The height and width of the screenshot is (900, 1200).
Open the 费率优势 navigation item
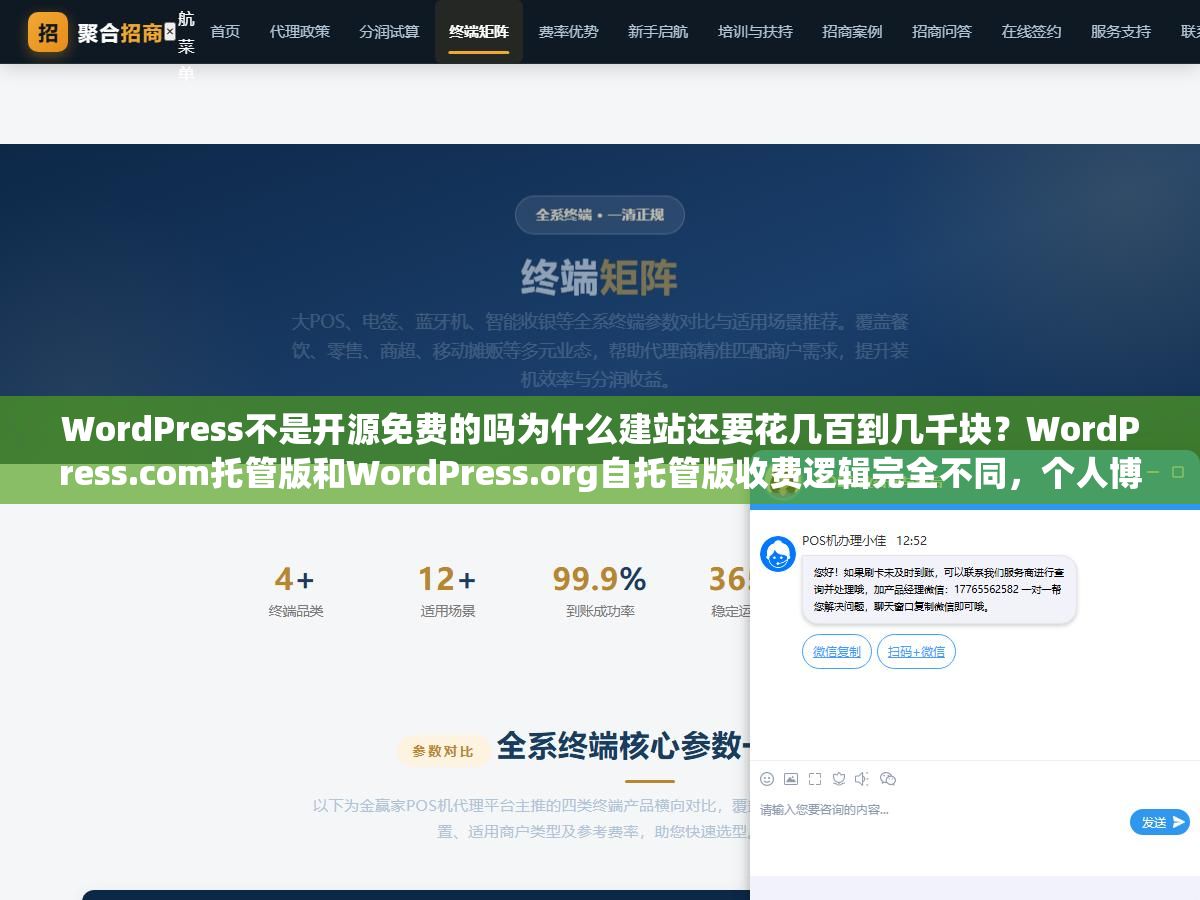[568, 32]
